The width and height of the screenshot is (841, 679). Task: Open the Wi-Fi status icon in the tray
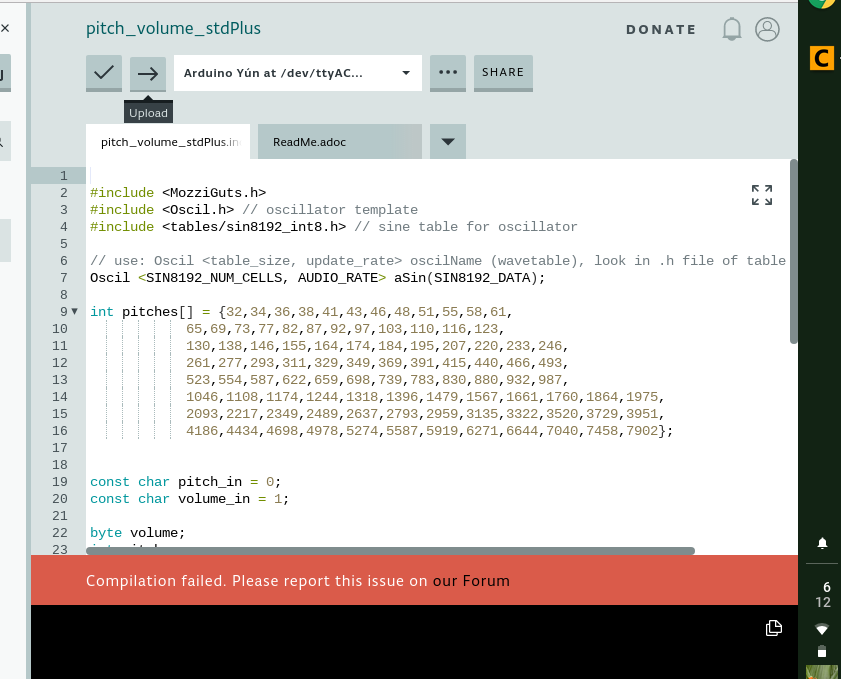(x=821, y=628)
